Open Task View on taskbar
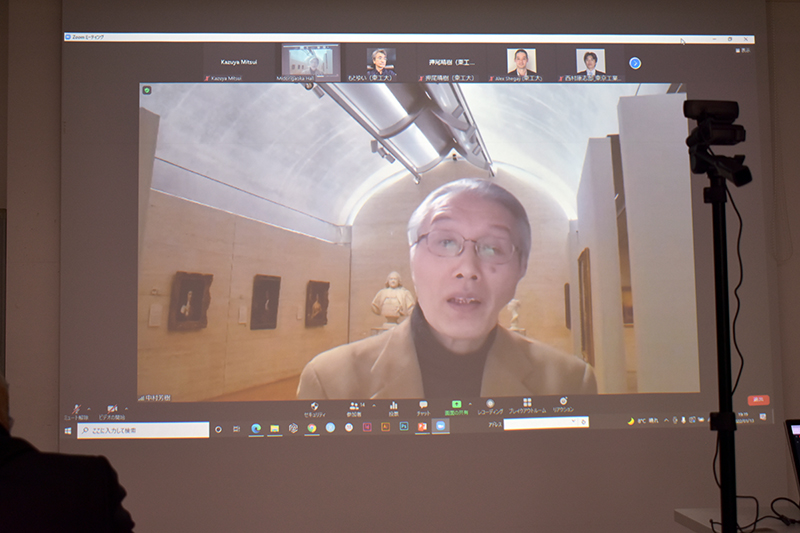 [x=237, y=429]
